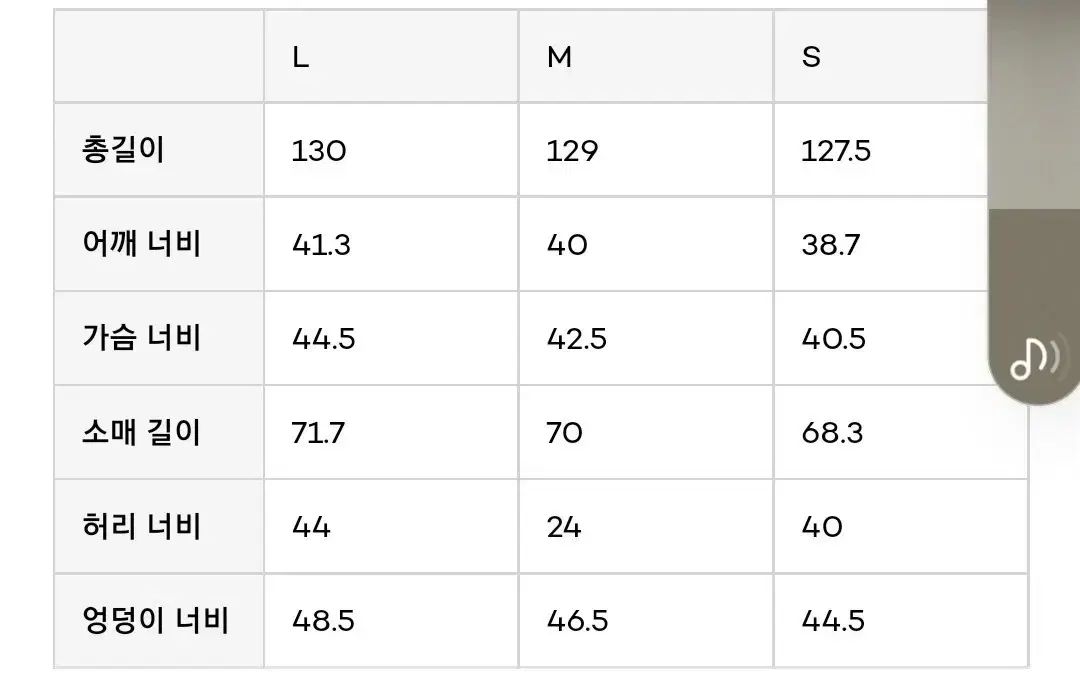Screen dimensions: 1080x691
Task: Click the 어깨 너비 row label
Action: pos(142,244)
